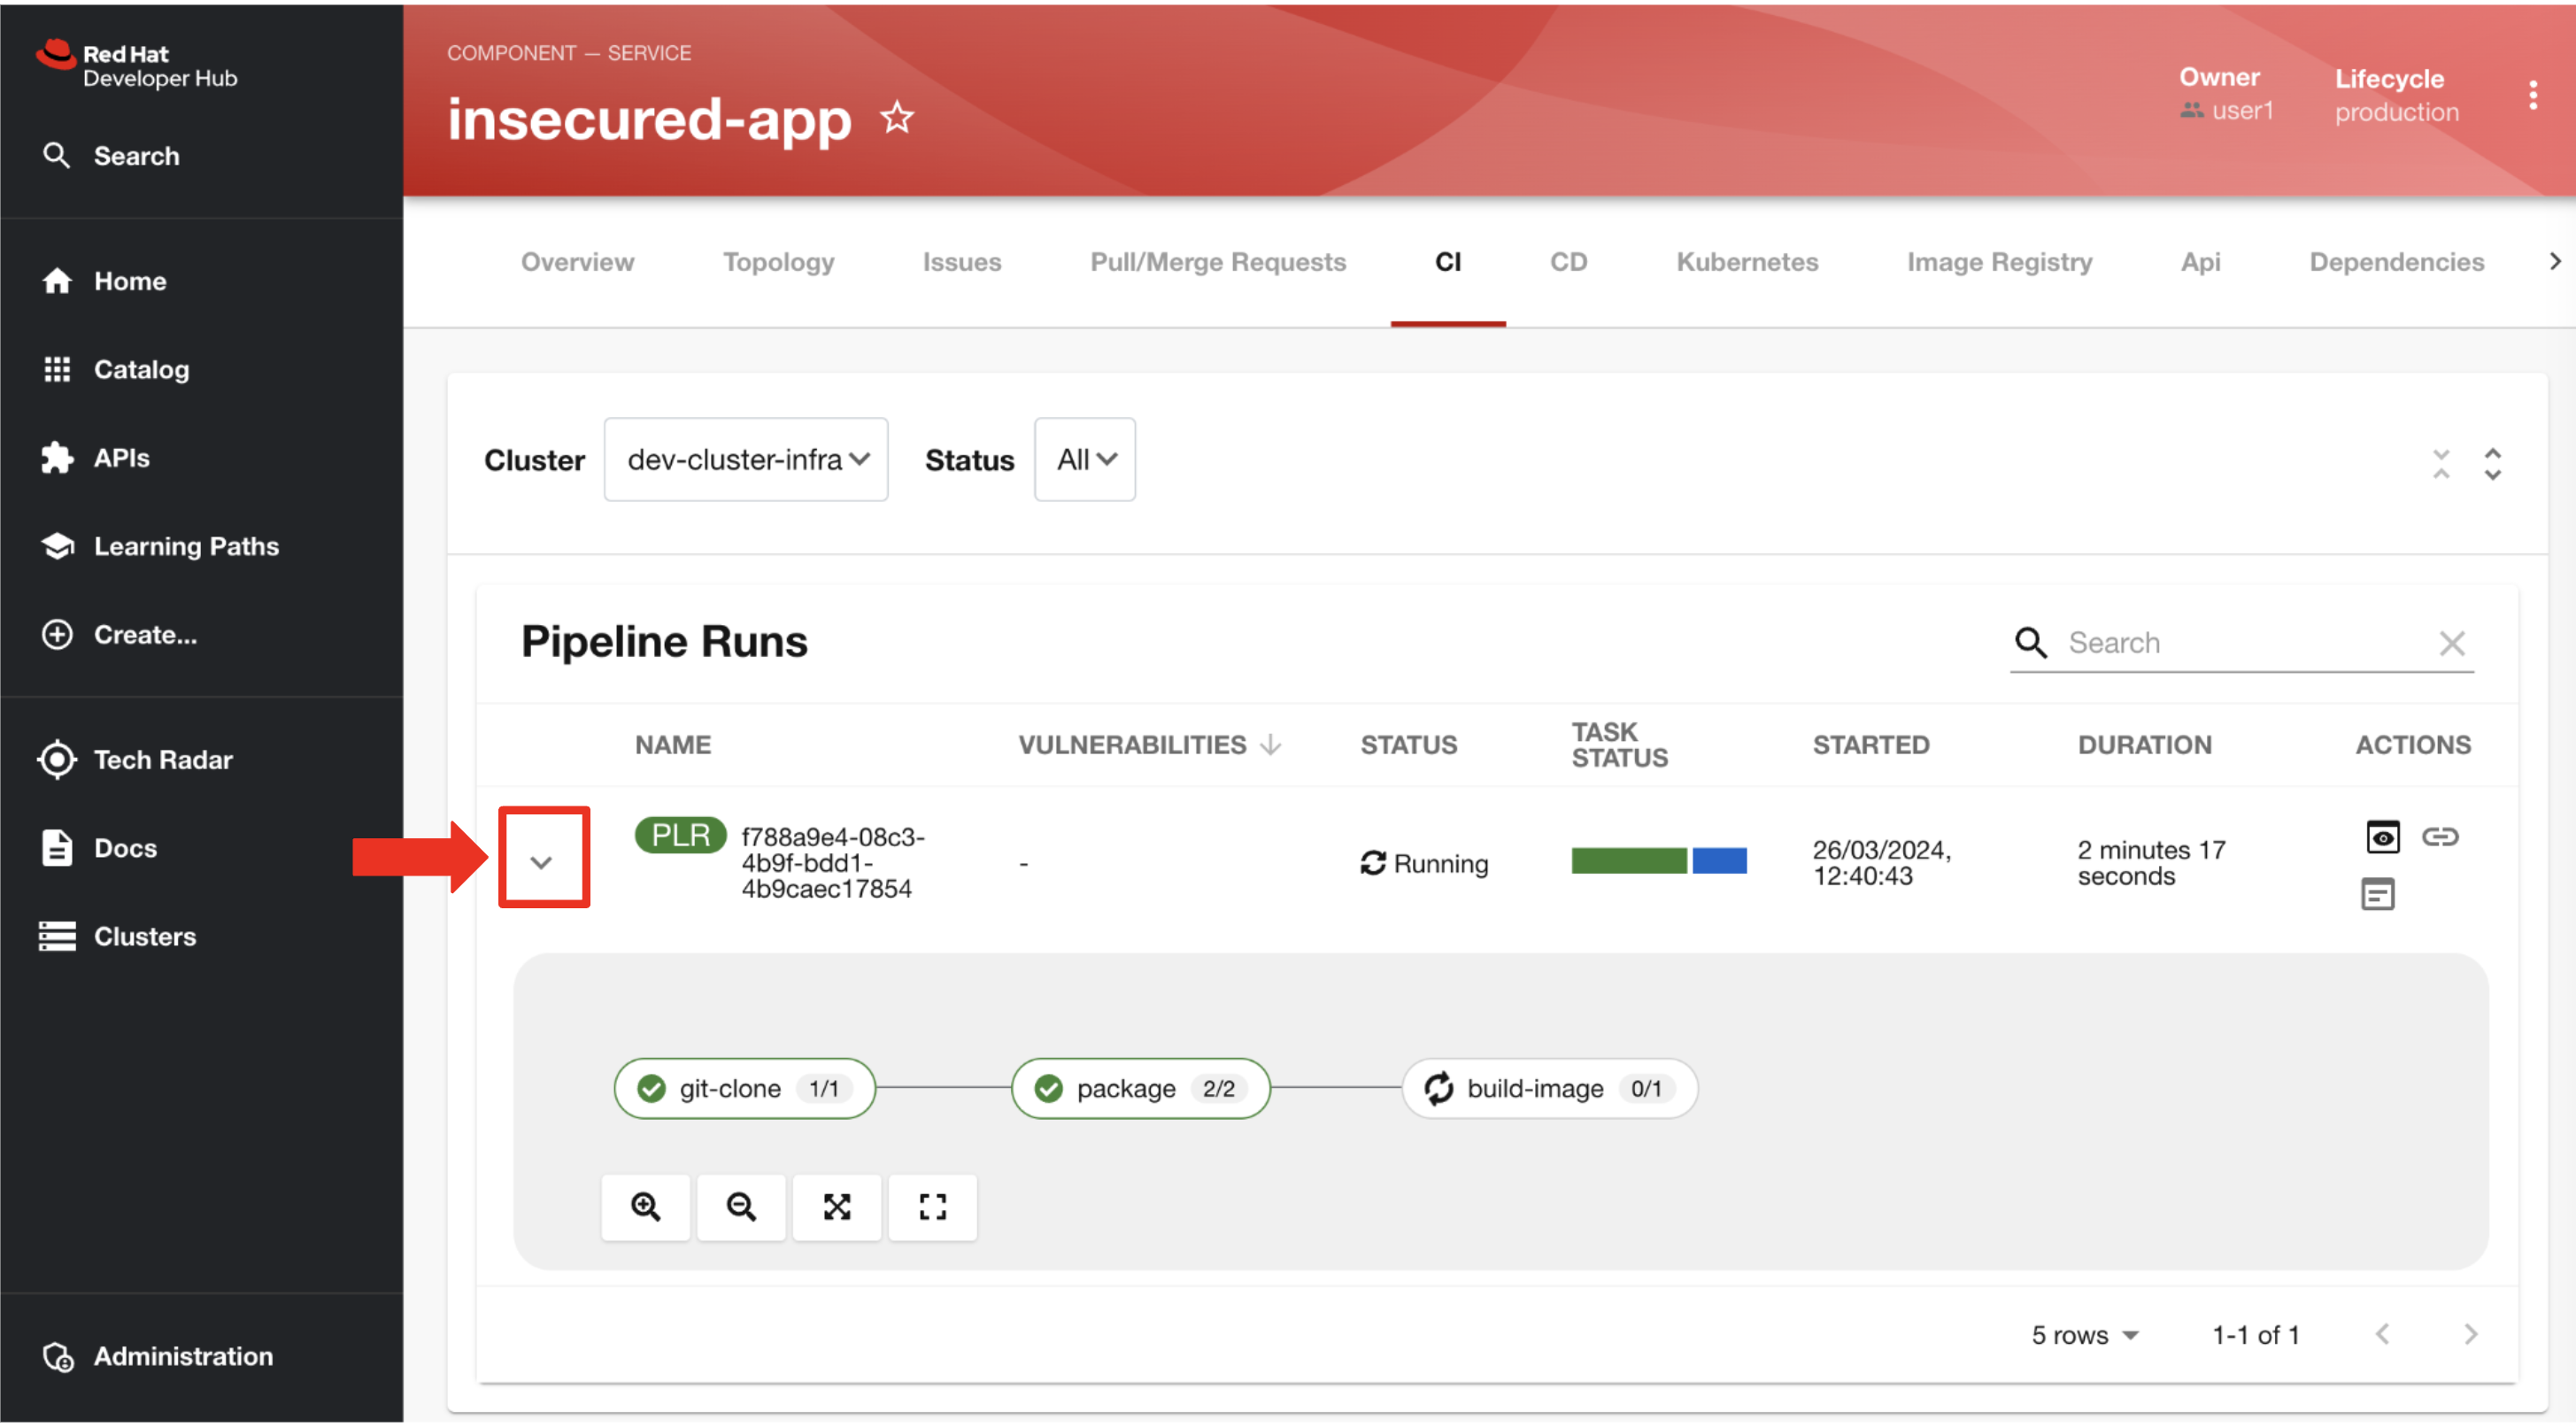
Task: Open the three-dot entity context menu
Action: (x=2532, y=95)
